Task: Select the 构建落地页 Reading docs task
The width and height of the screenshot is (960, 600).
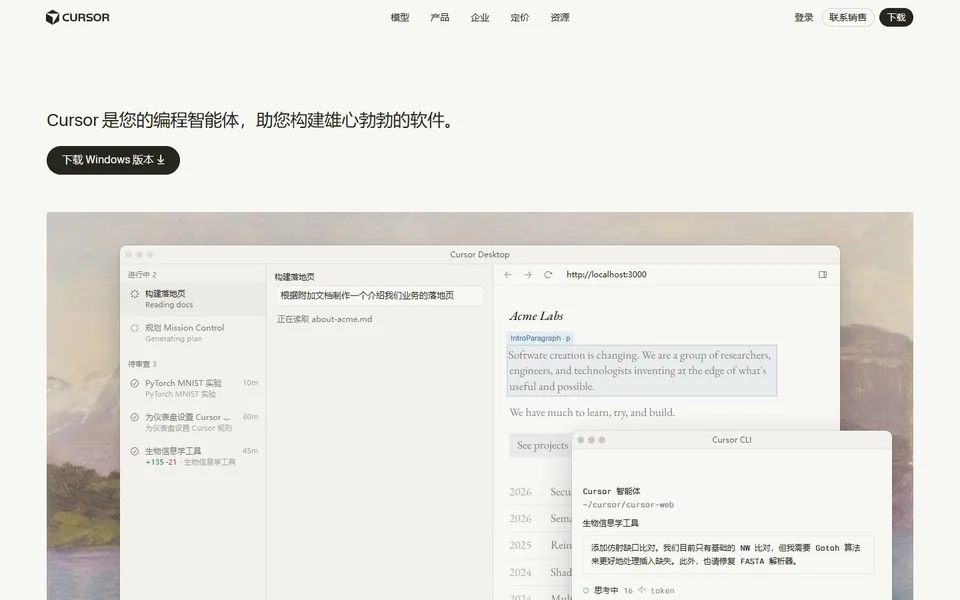Action: (x=193, y=299)
